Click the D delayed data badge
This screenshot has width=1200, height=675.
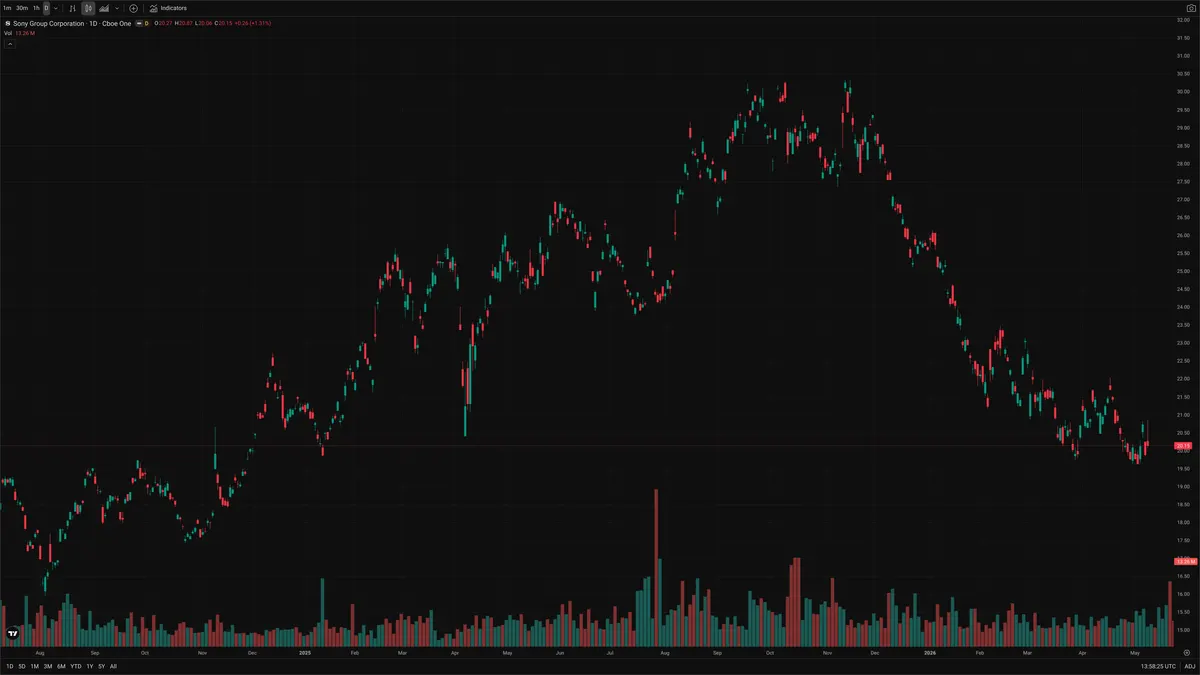coord(146,23)
